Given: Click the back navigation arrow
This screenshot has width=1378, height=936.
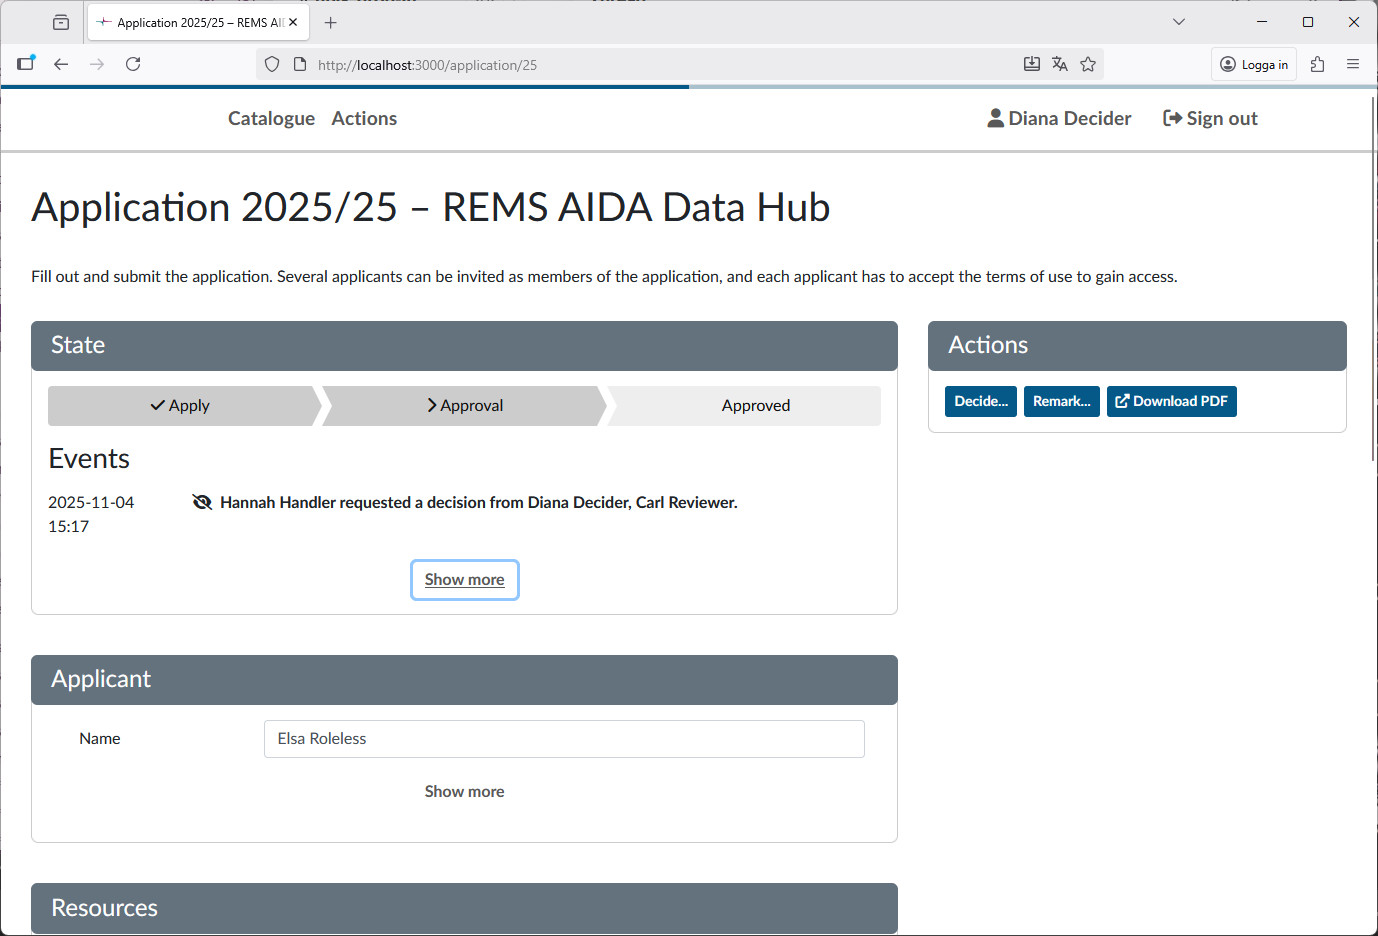Looking at the screenshot, I should (x=61, y=63).
